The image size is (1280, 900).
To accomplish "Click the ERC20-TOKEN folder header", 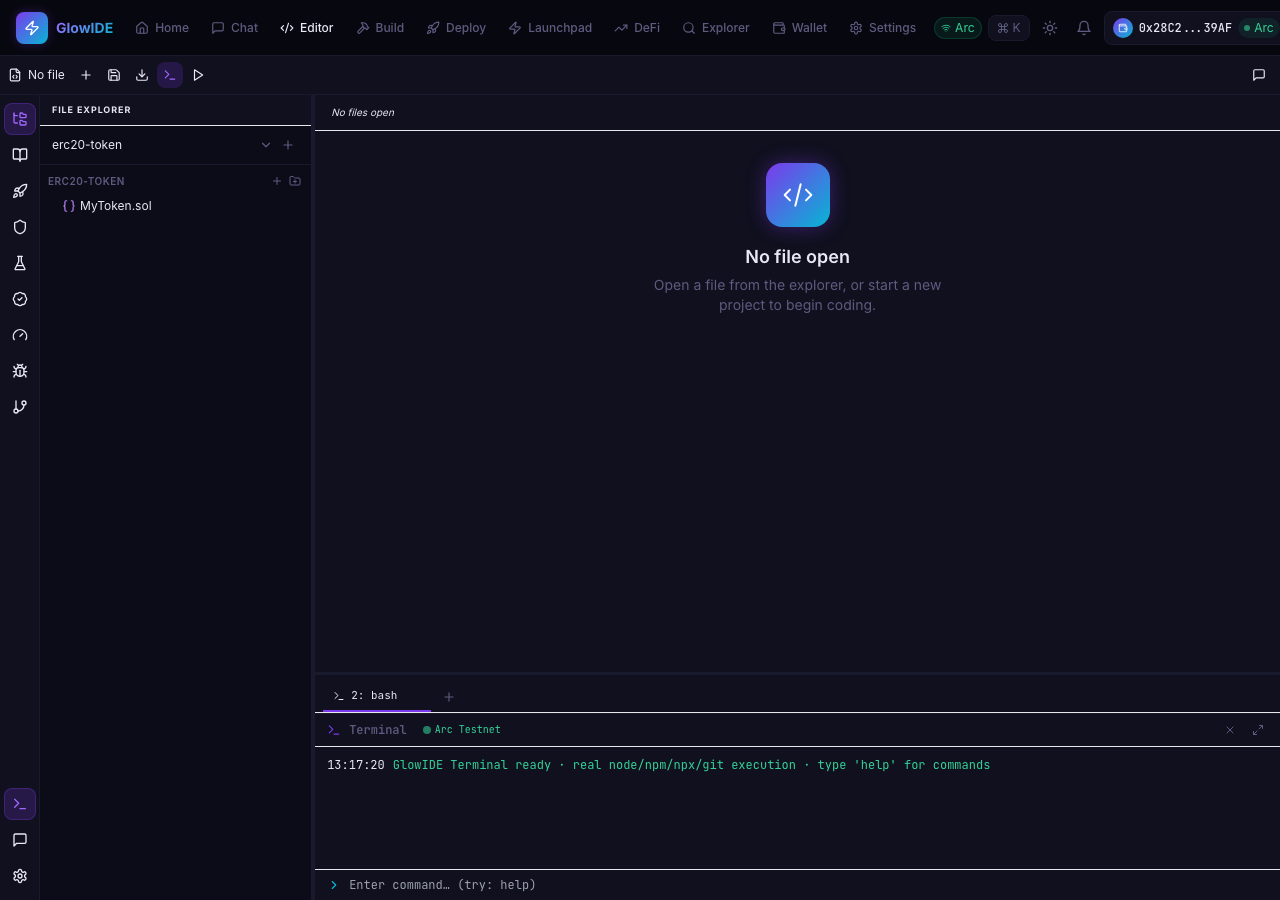I will [x=86, y=182].
